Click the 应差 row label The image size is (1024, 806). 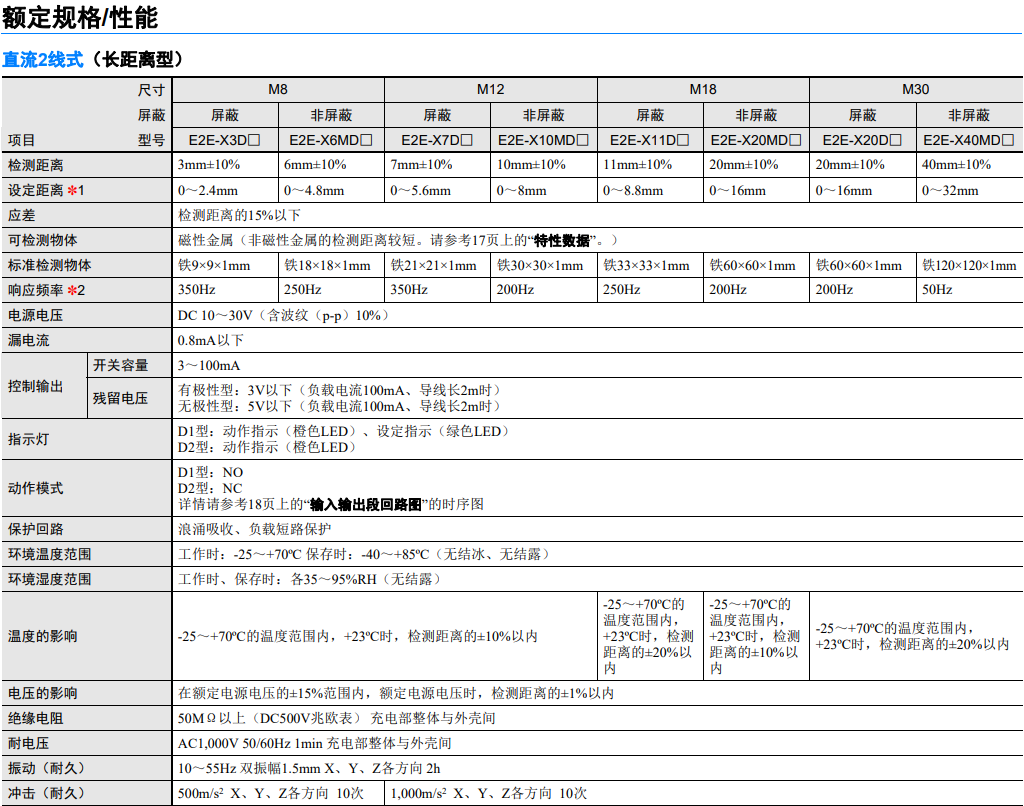pos(22,216)
